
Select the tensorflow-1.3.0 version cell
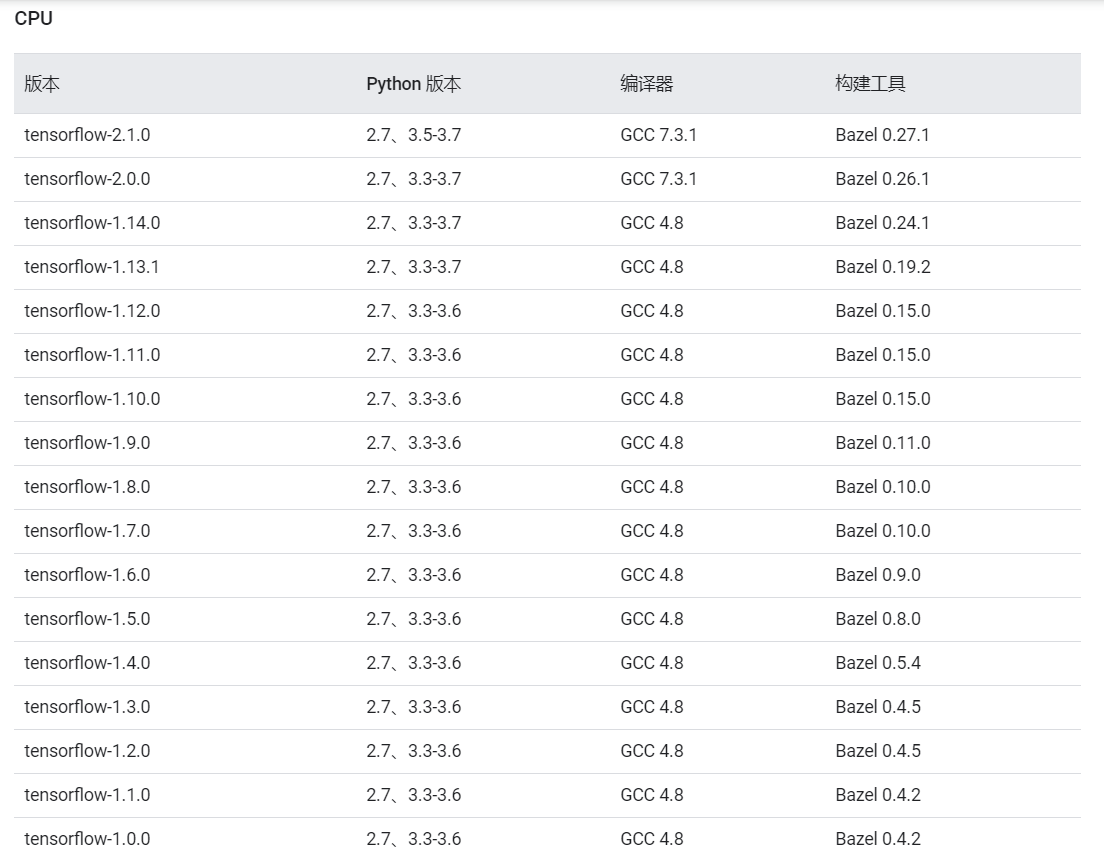(87, 707)
